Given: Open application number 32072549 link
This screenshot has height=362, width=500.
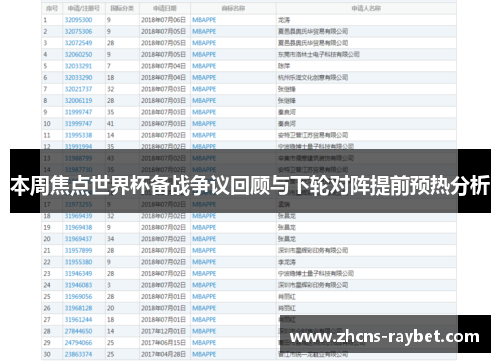Looking at the screenshot, I should click(x=78, y=43).
